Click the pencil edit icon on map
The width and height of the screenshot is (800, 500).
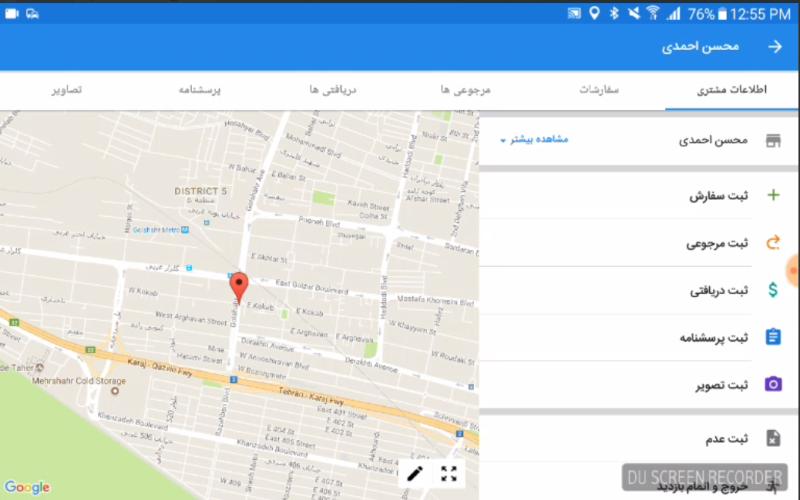pyautogui.click(x=415, y=474)
